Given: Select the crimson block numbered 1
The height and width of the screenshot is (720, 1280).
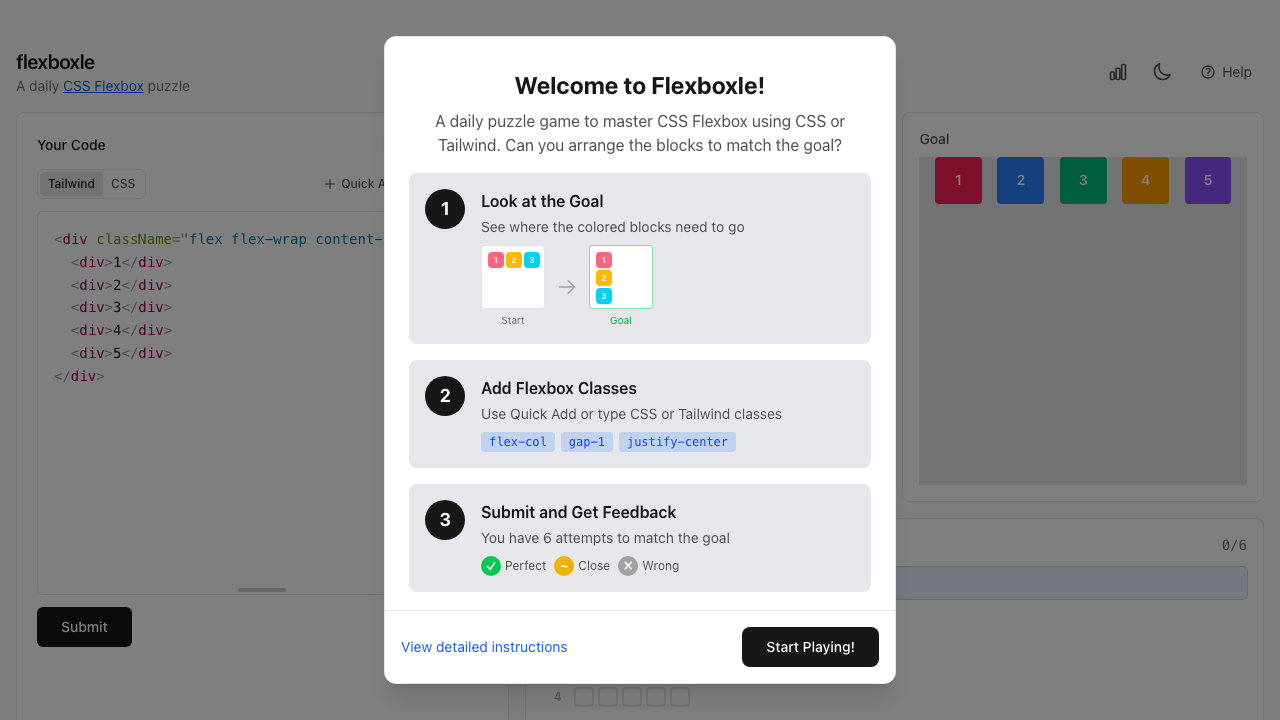Looking at the screenshot, I should point(957,180).
